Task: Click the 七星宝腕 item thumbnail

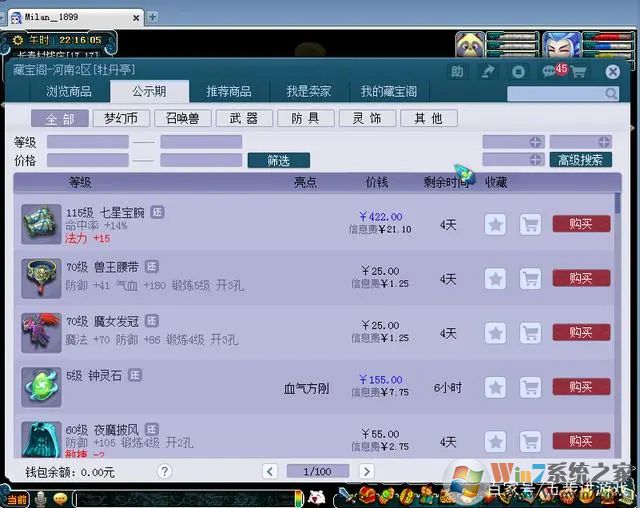Action: pyautogui.click(x=42, y=223)
